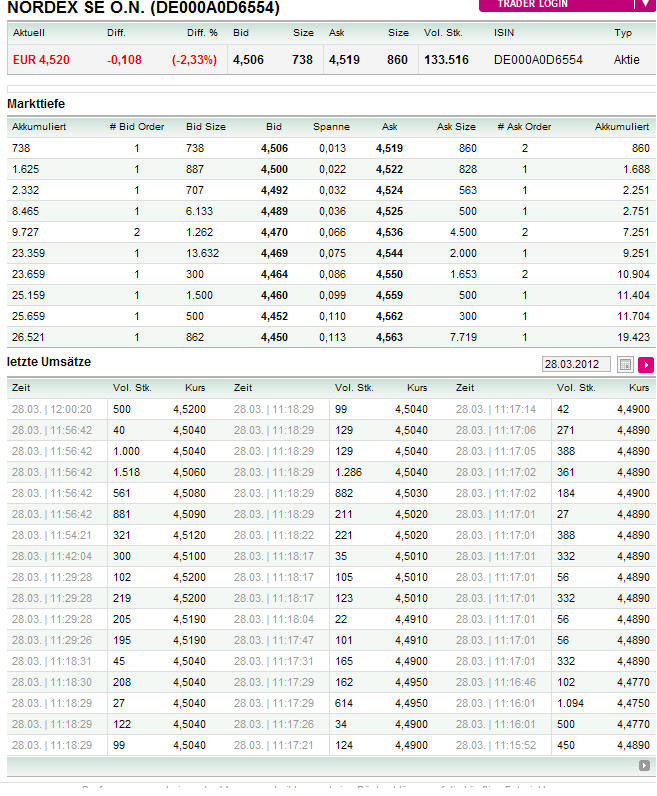This screenshot has height=796, width=657.
Task: Click the Ask Size column header
Action: click(x=456, y=127)
